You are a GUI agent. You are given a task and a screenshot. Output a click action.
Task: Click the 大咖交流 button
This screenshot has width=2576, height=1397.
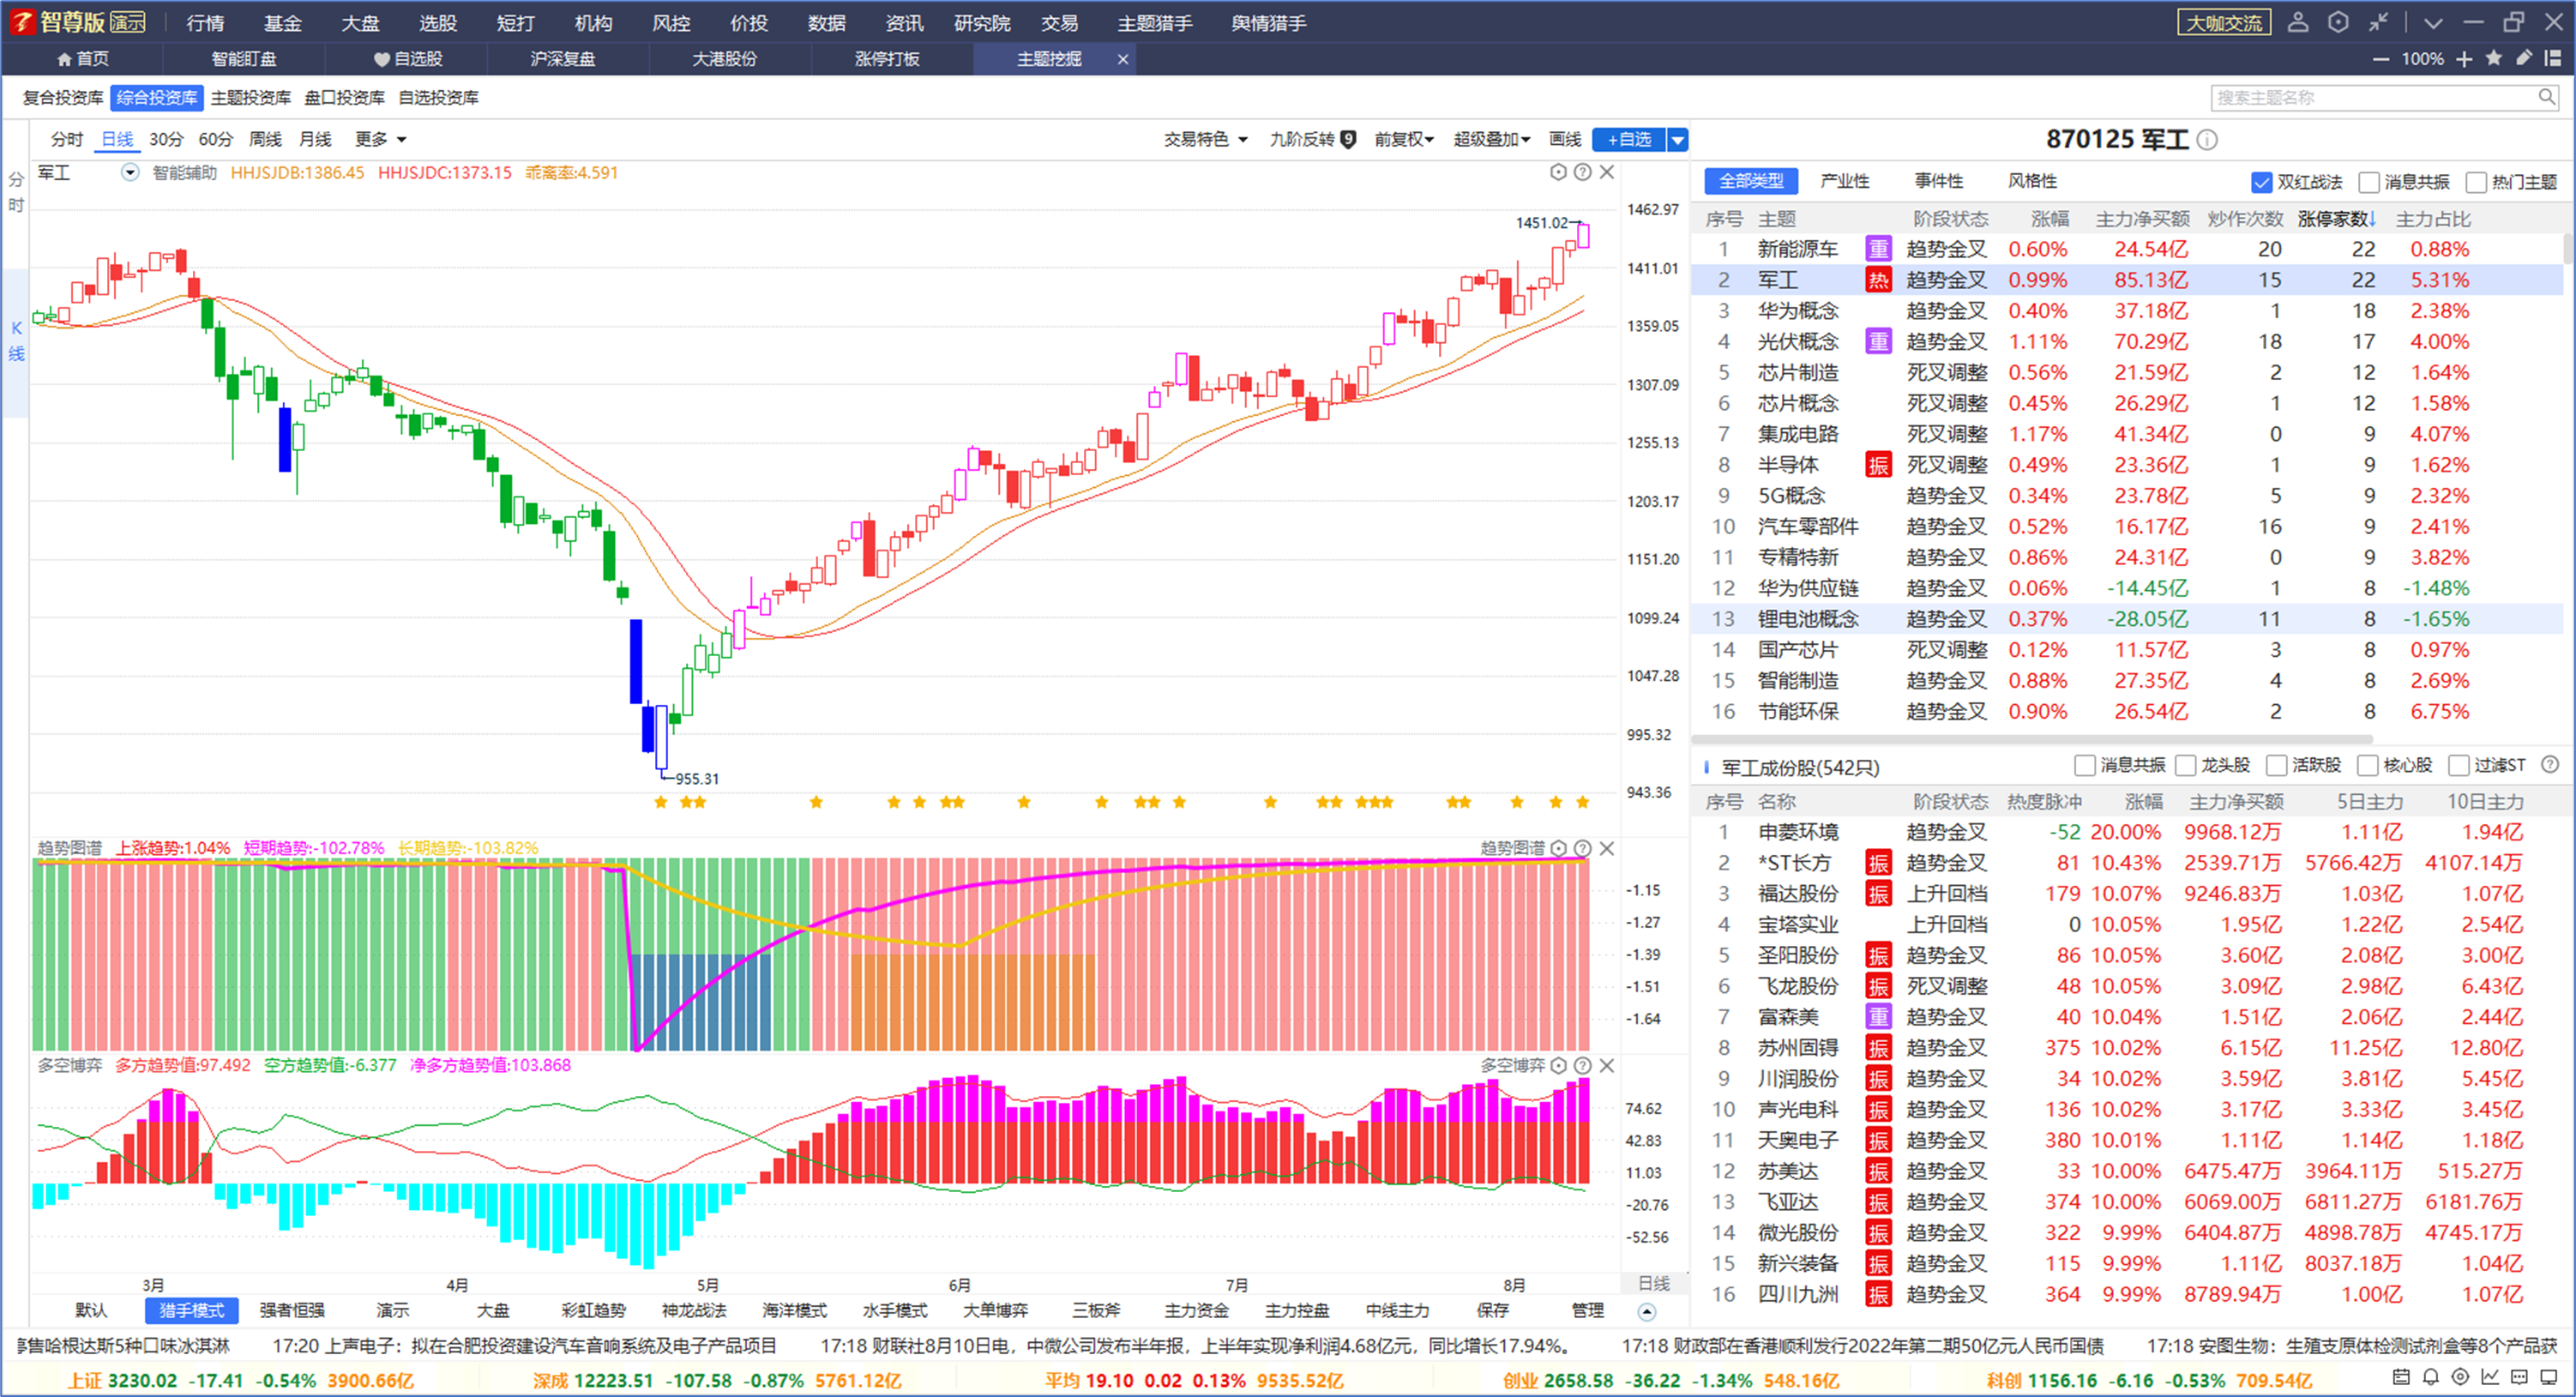(x=2224, y=22)
